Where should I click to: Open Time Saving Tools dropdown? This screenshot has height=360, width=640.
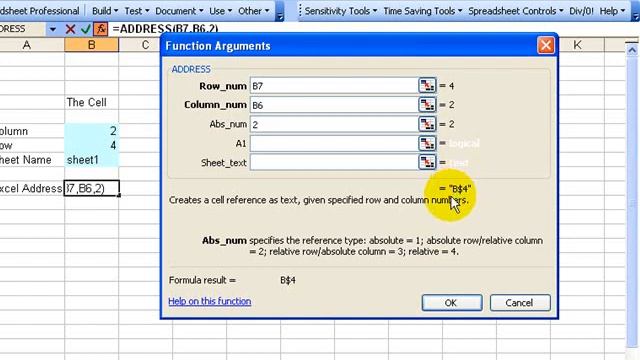(x=422, y=11)
